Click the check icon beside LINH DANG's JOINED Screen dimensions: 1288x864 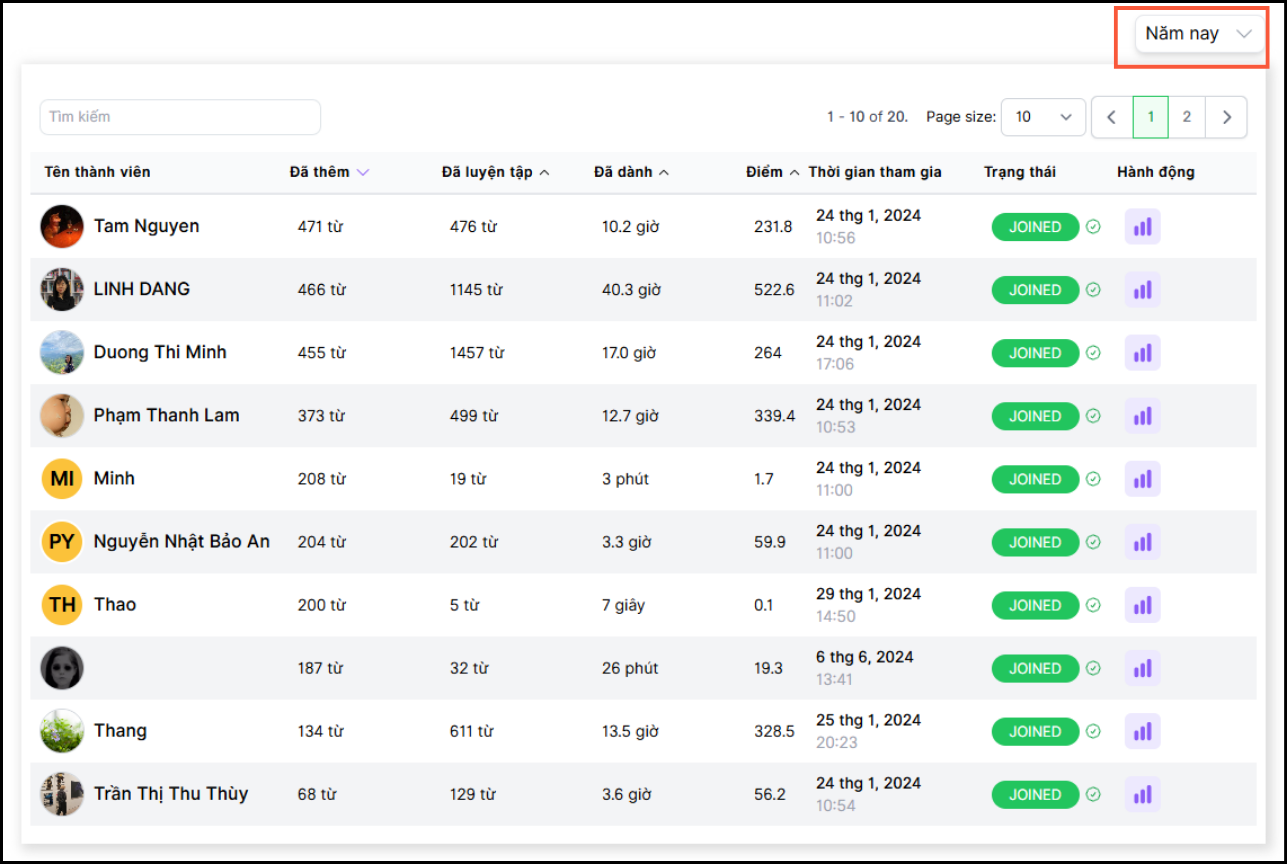tap(1093, 290)
